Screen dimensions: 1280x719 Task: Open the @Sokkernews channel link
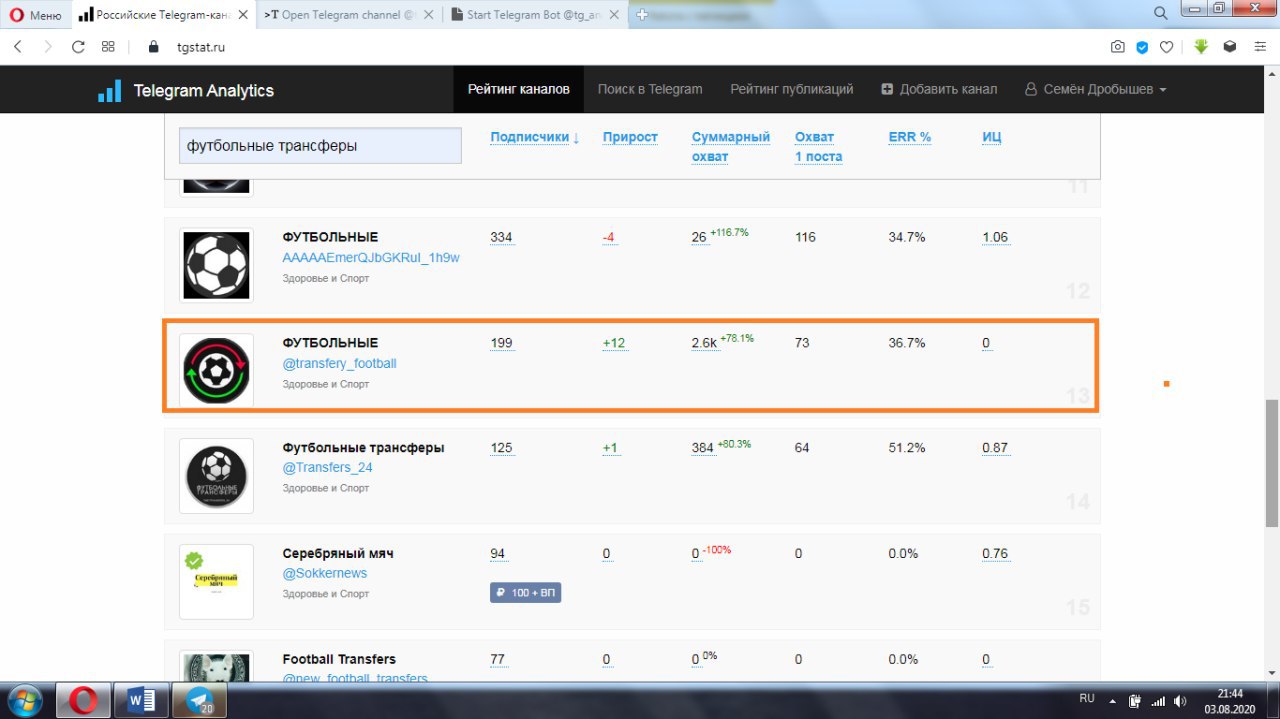[x=324, y=573]
